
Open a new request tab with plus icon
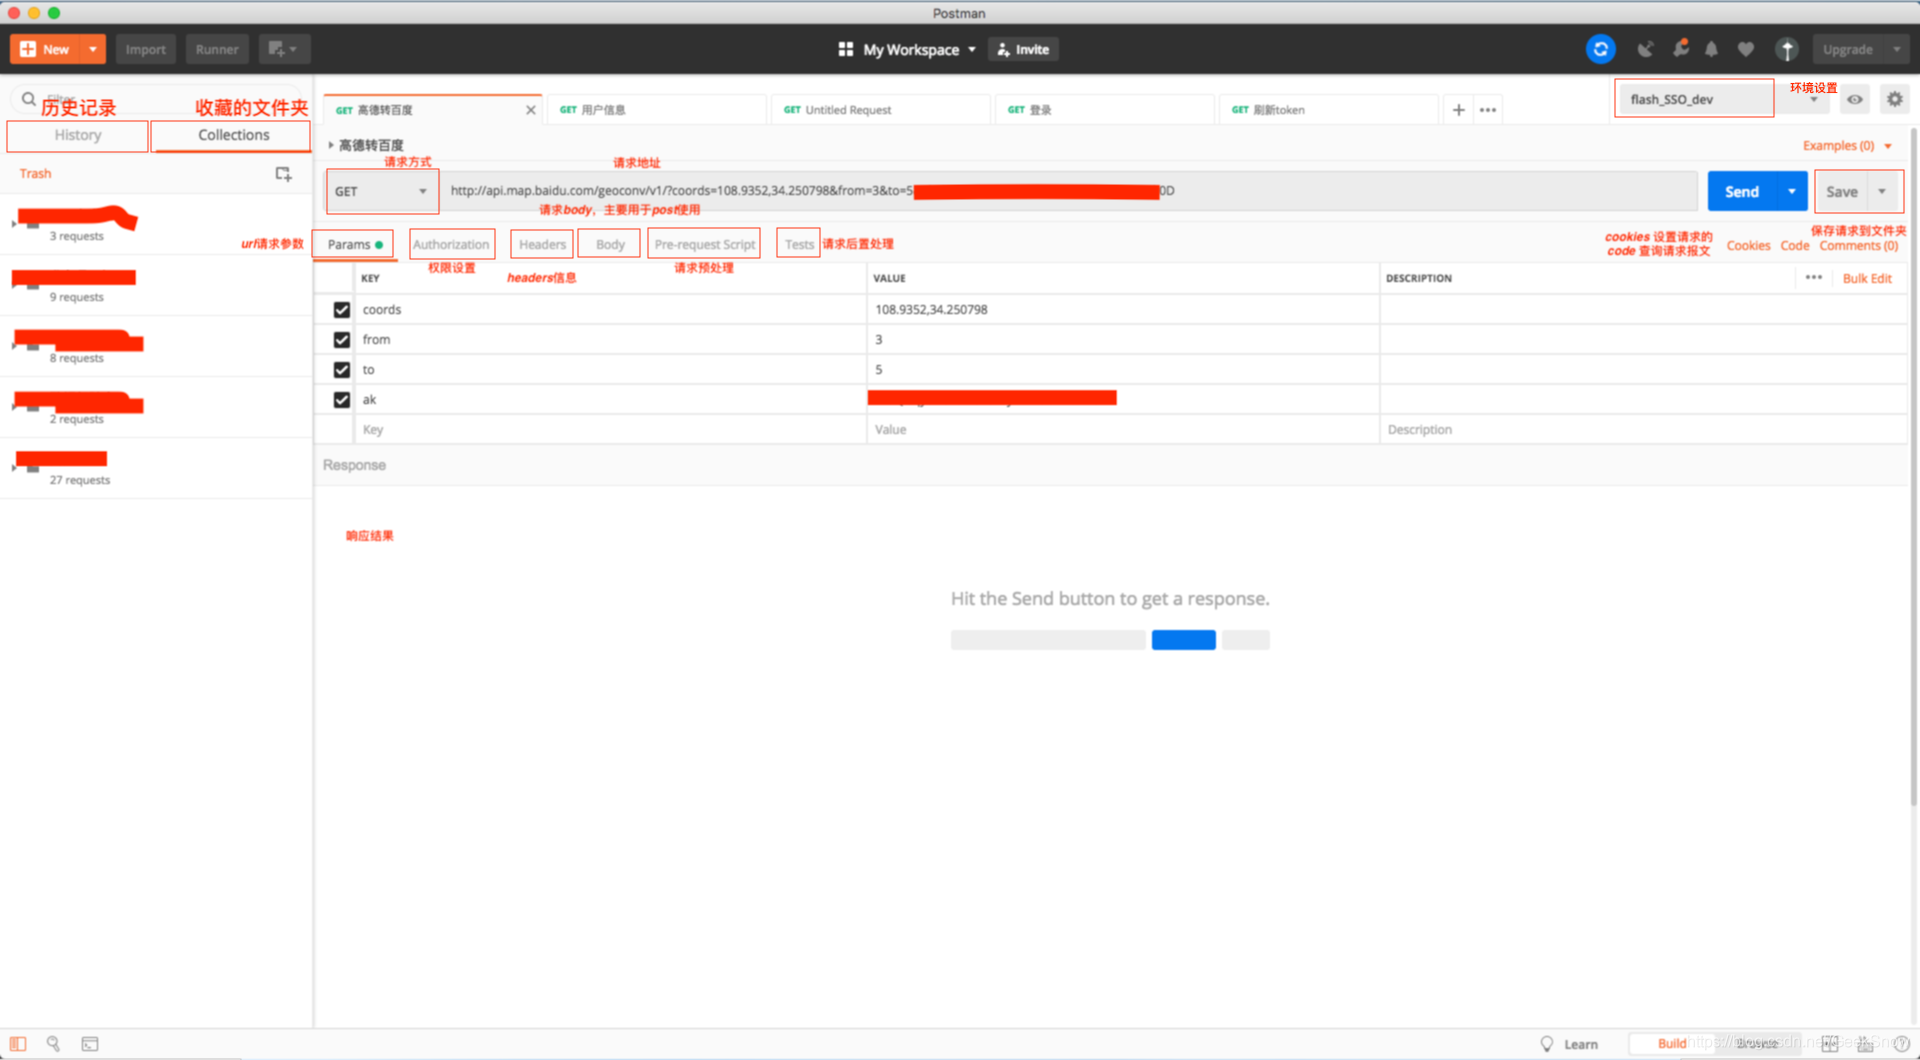pyautogui.click(x=1458, y=110)
